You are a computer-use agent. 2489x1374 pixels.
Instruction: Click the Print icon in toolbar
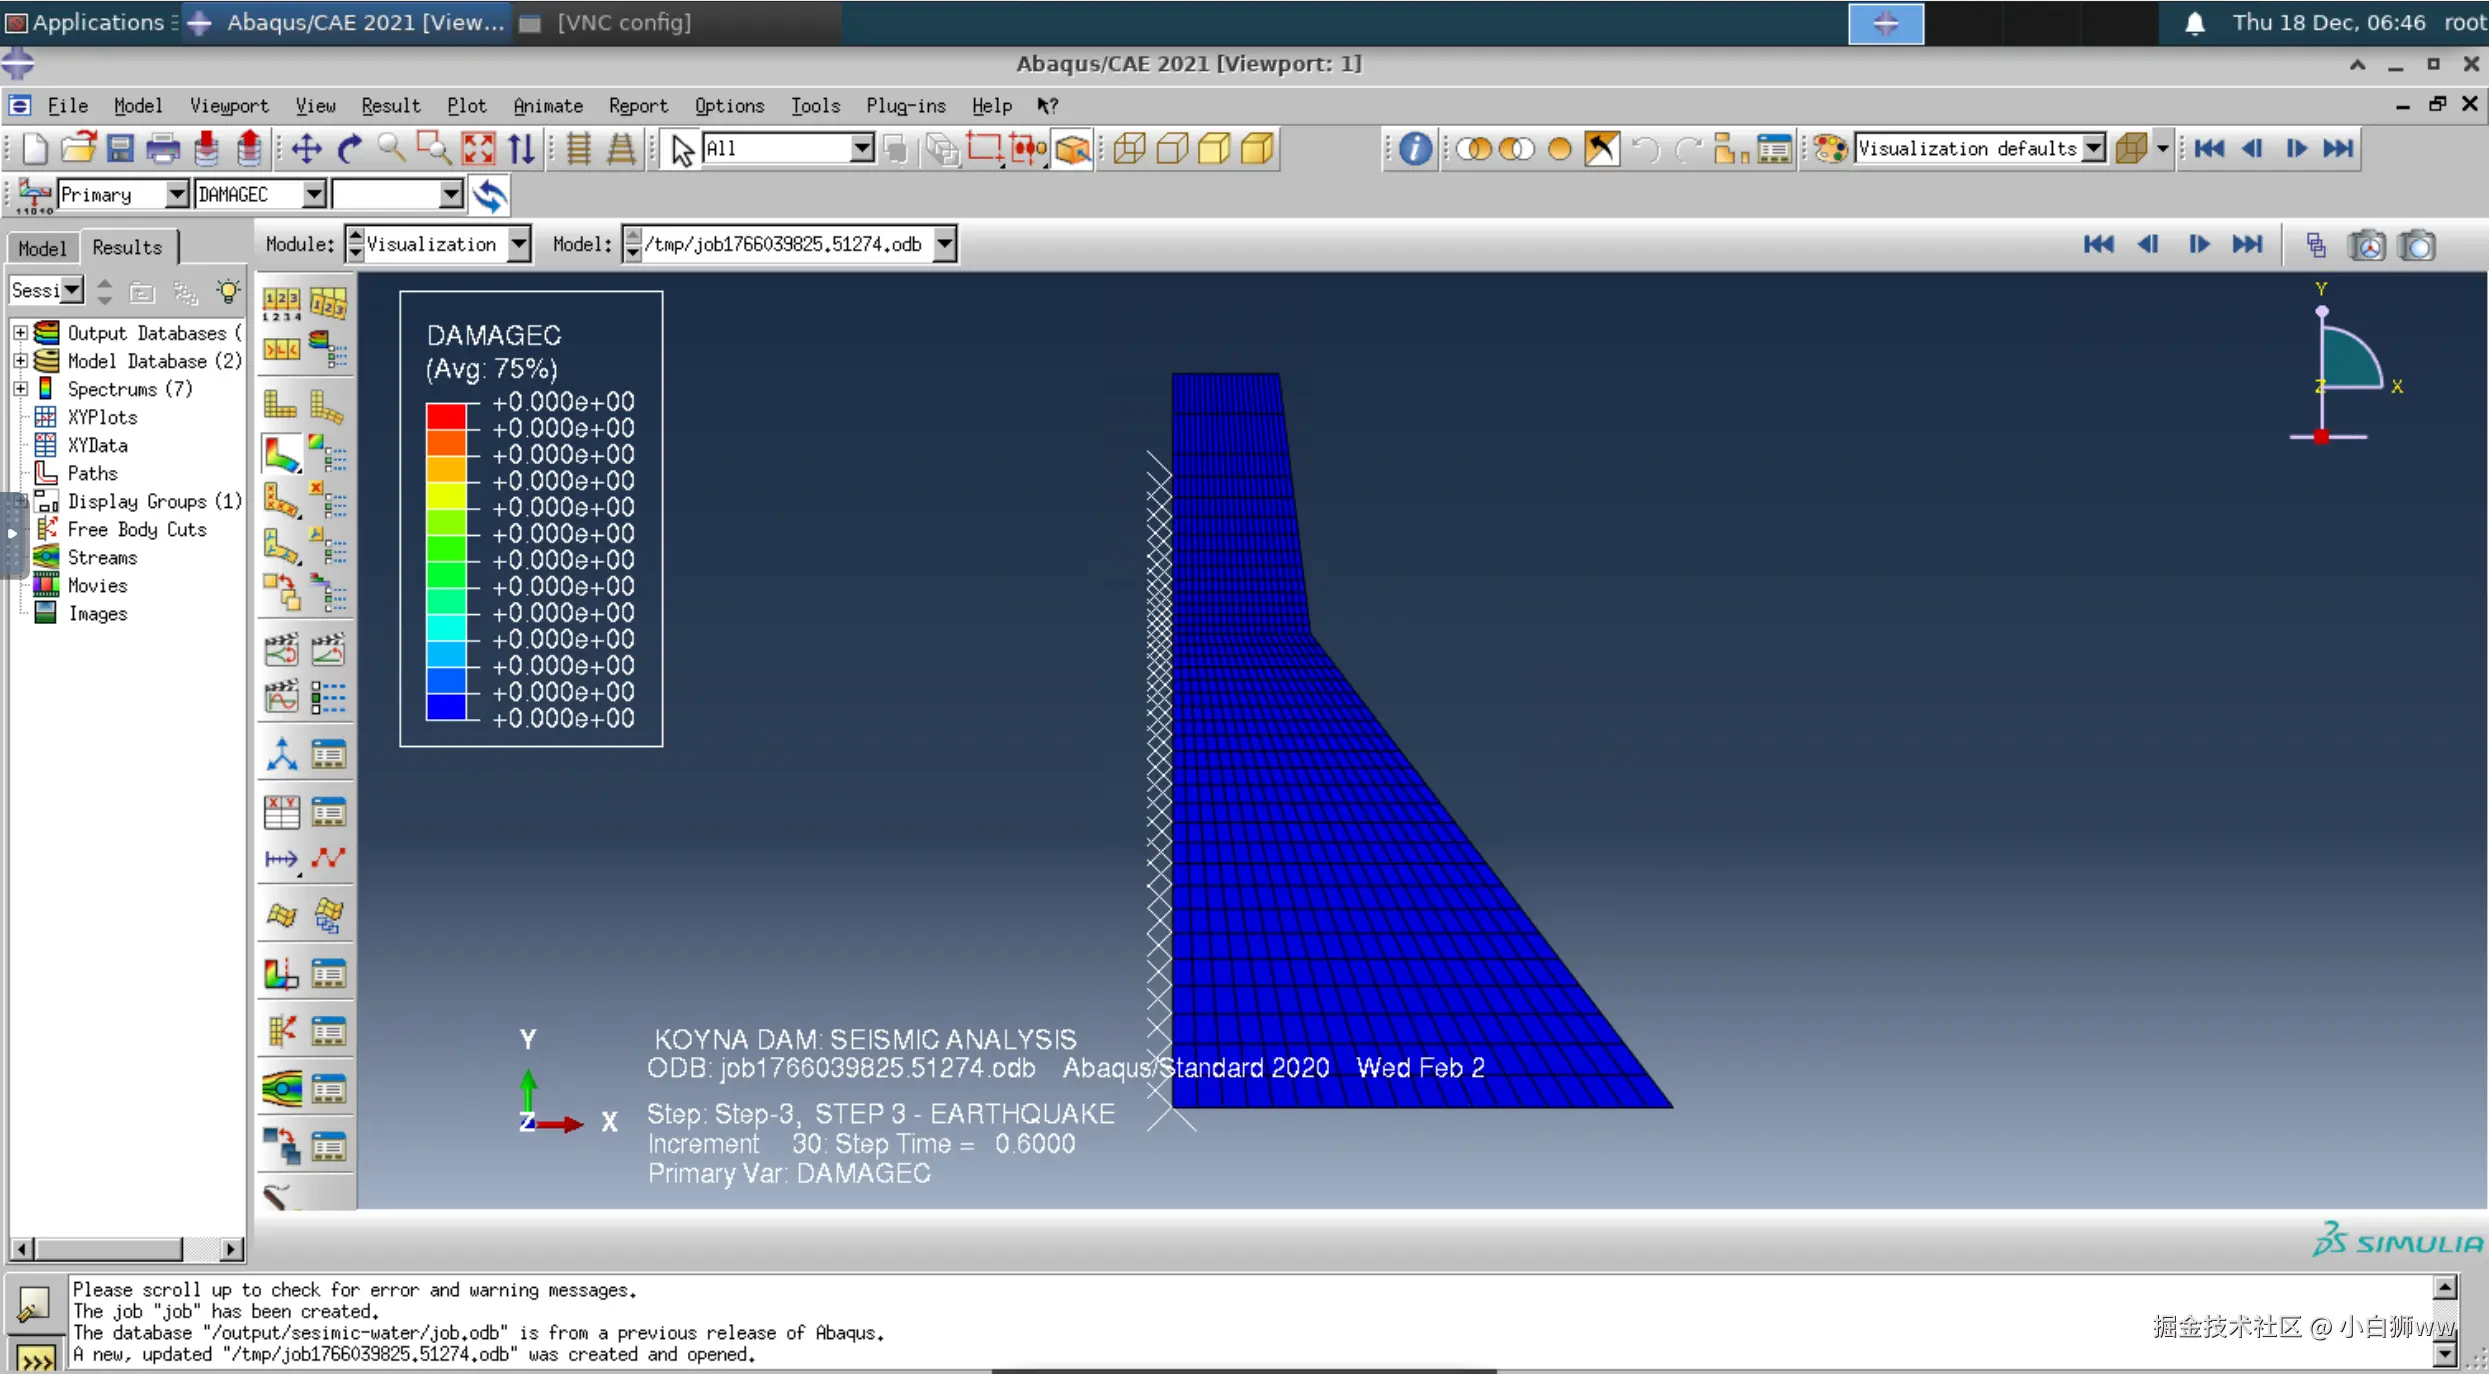point(163,149)
